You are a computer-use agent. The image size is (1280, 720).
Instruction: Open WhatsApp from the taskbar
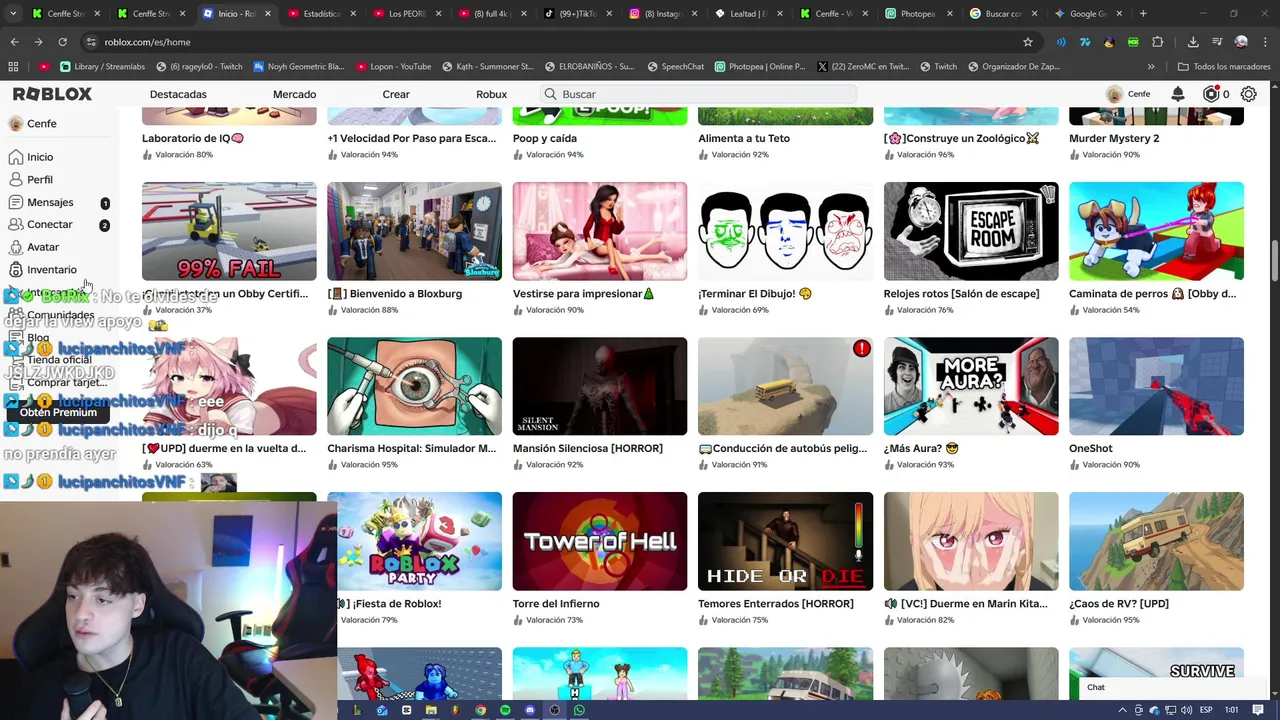pos(579,710)
